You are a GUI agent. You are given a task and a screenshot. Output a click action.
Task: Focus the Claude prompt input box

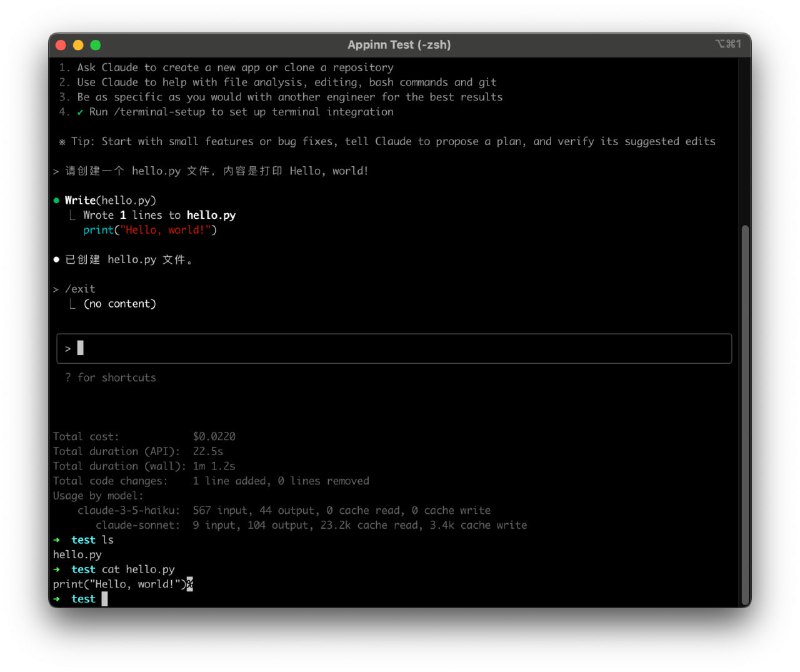400,348
